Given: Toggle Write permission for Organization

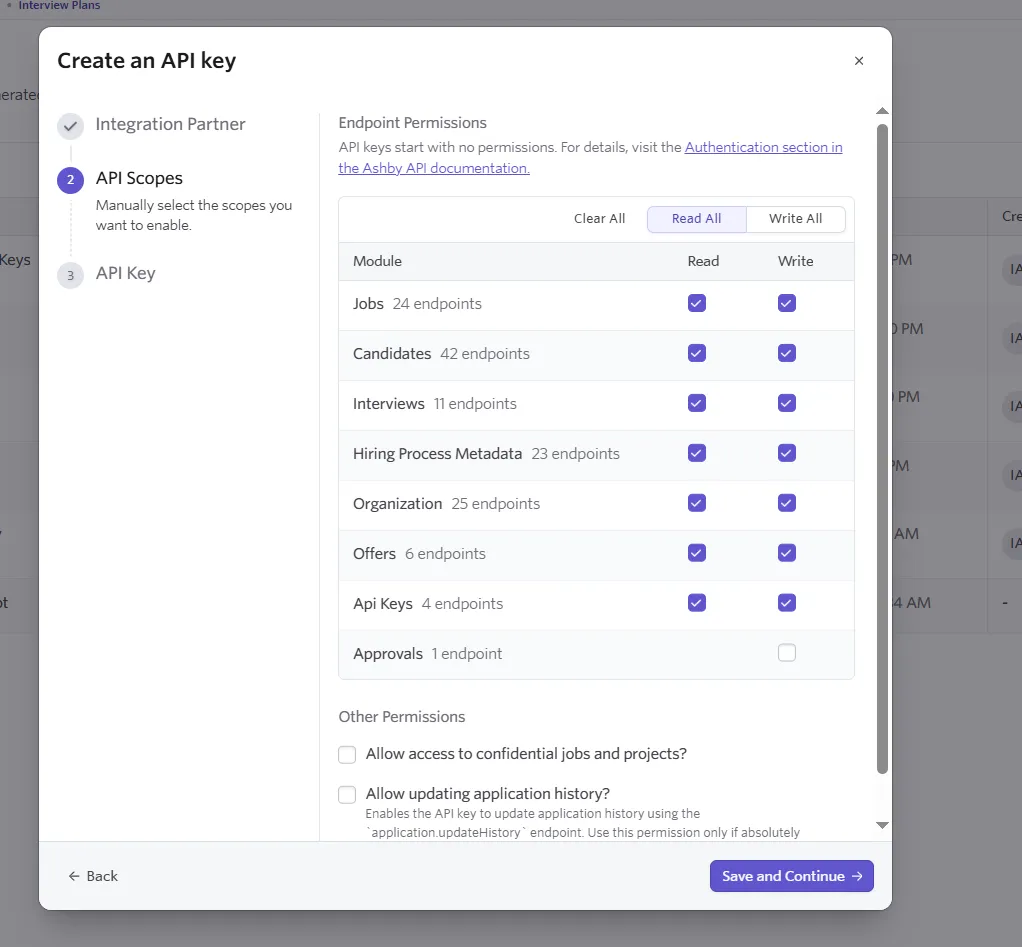Looking at the screenshot, I should pyautogui.click(x=787, y=503).
